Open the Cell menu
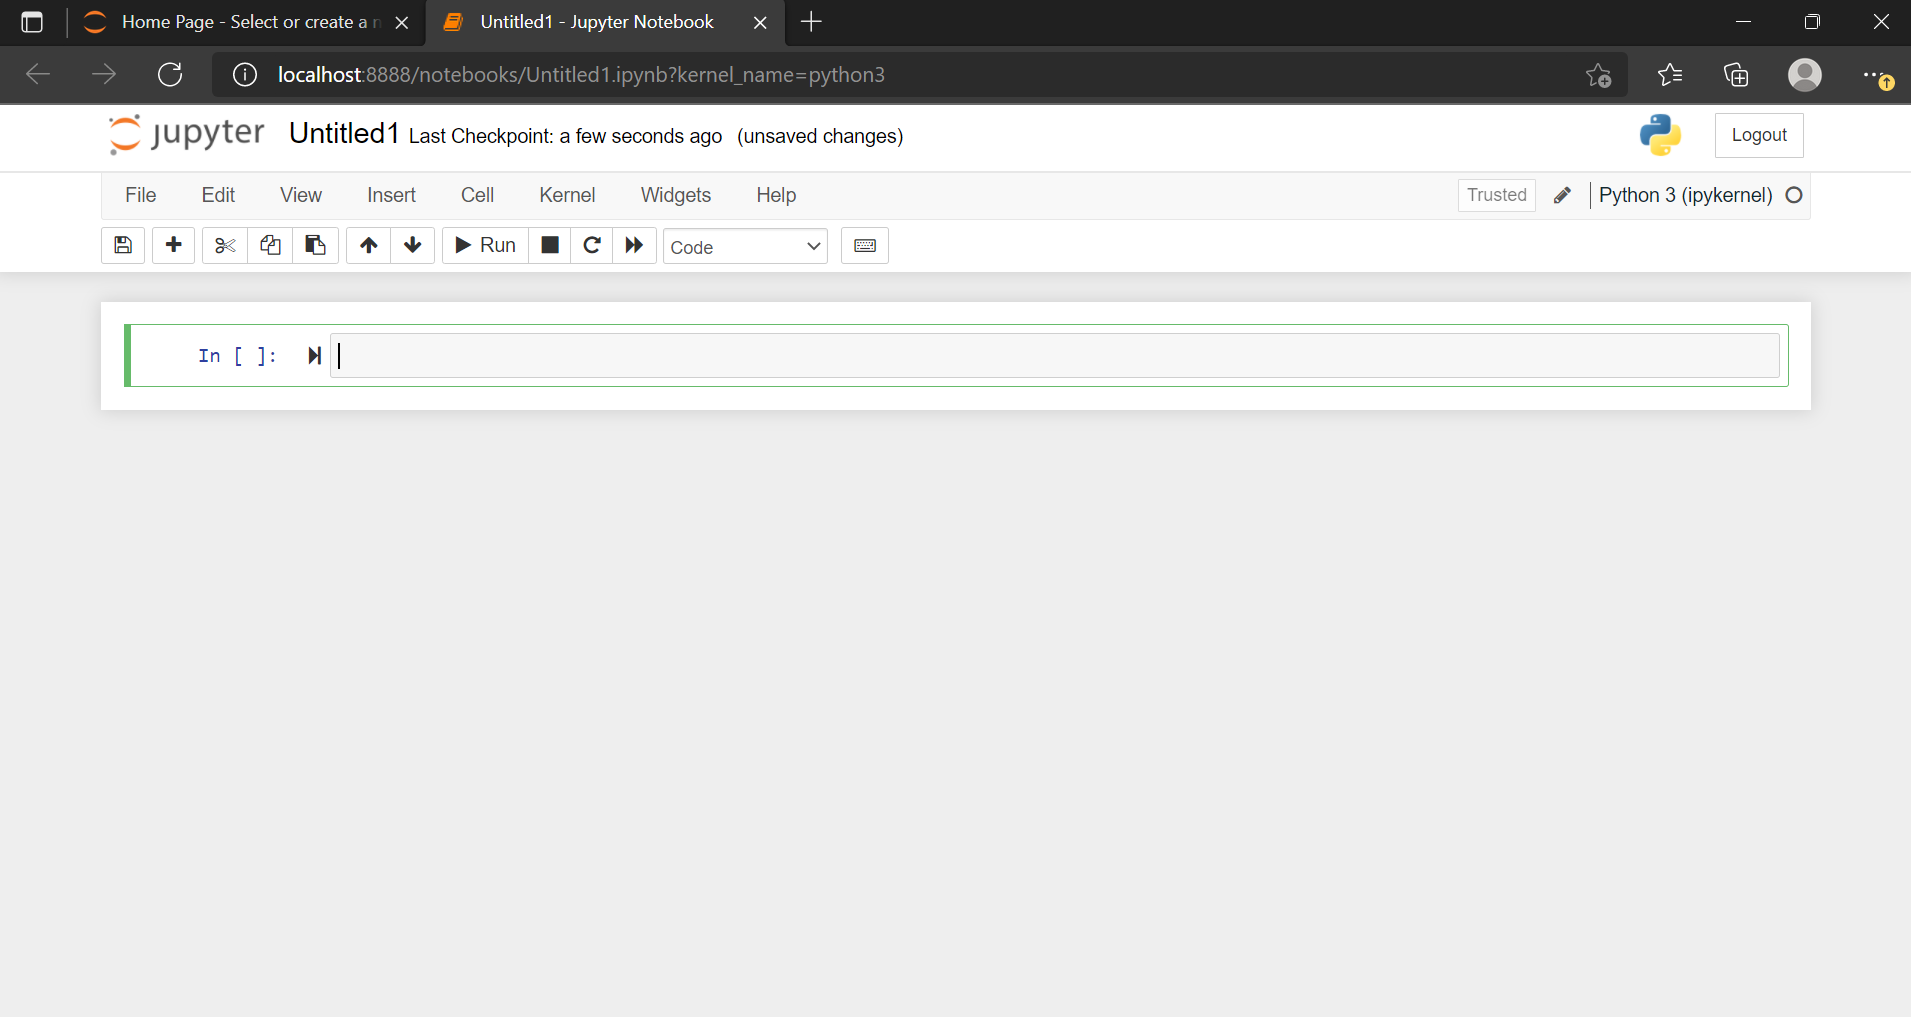The width and height of the screenshot is (1911, 1017). [477, 195]
